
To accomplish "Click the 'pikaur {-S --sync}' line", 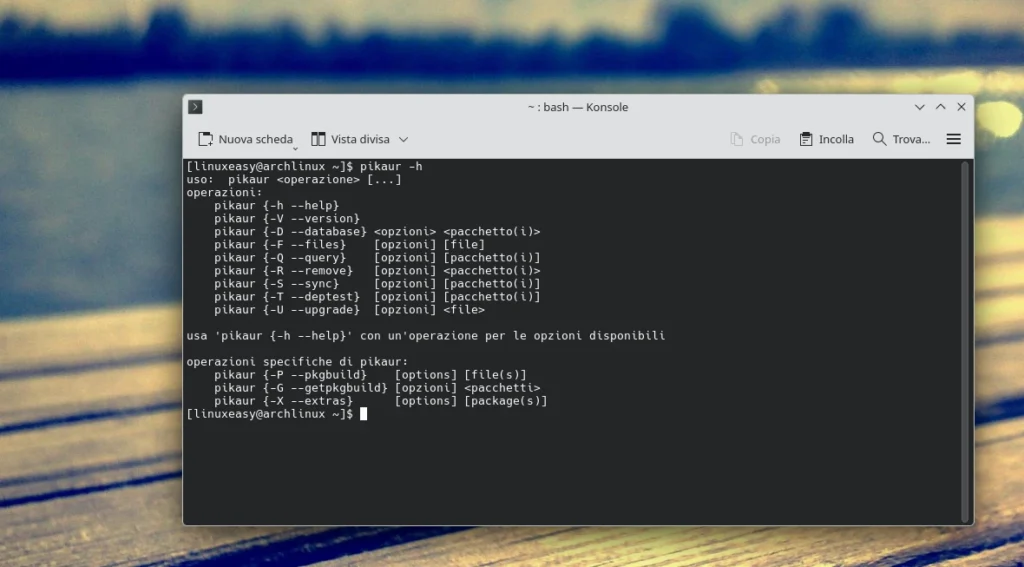I will tap(377, 284).
